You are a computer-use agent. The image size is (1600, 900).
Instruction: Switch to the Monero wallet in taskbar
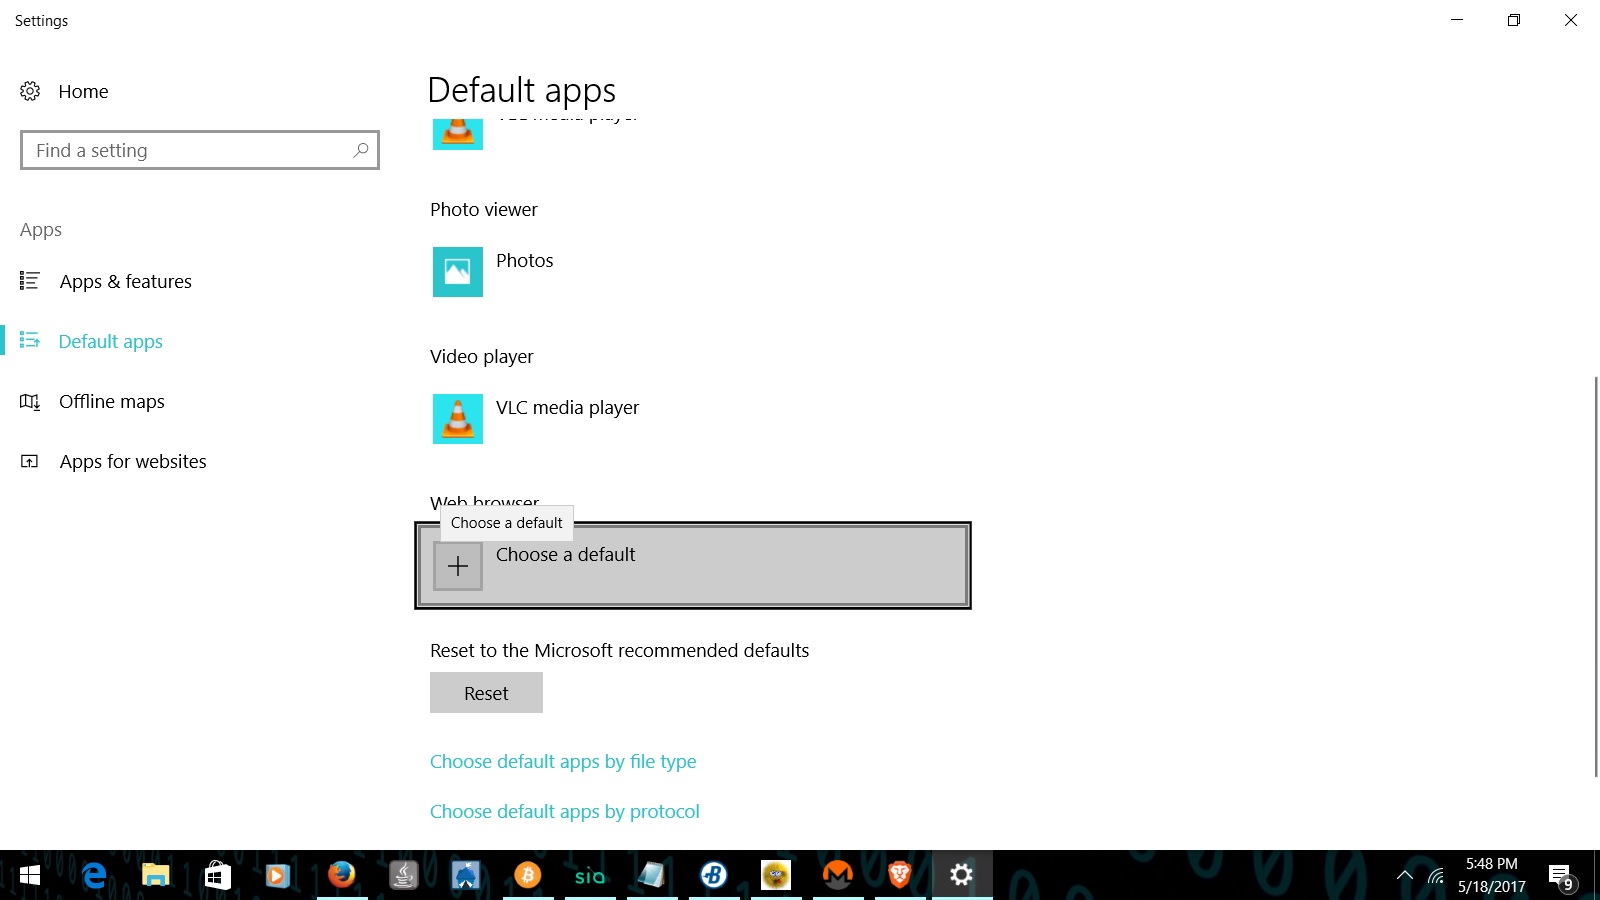(x=838, y=875)
